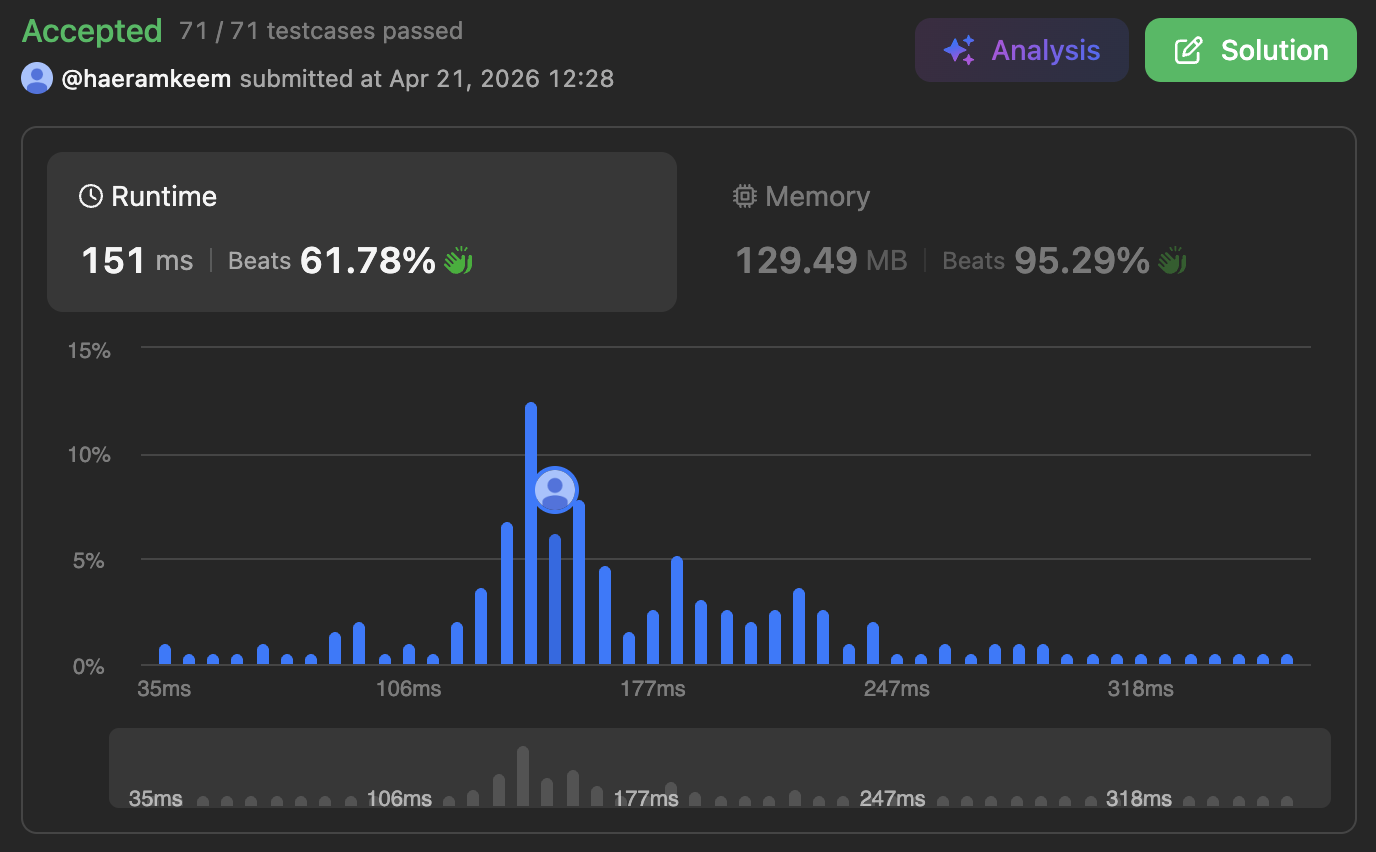Click the chip icon beside Memory

[744, 197]
